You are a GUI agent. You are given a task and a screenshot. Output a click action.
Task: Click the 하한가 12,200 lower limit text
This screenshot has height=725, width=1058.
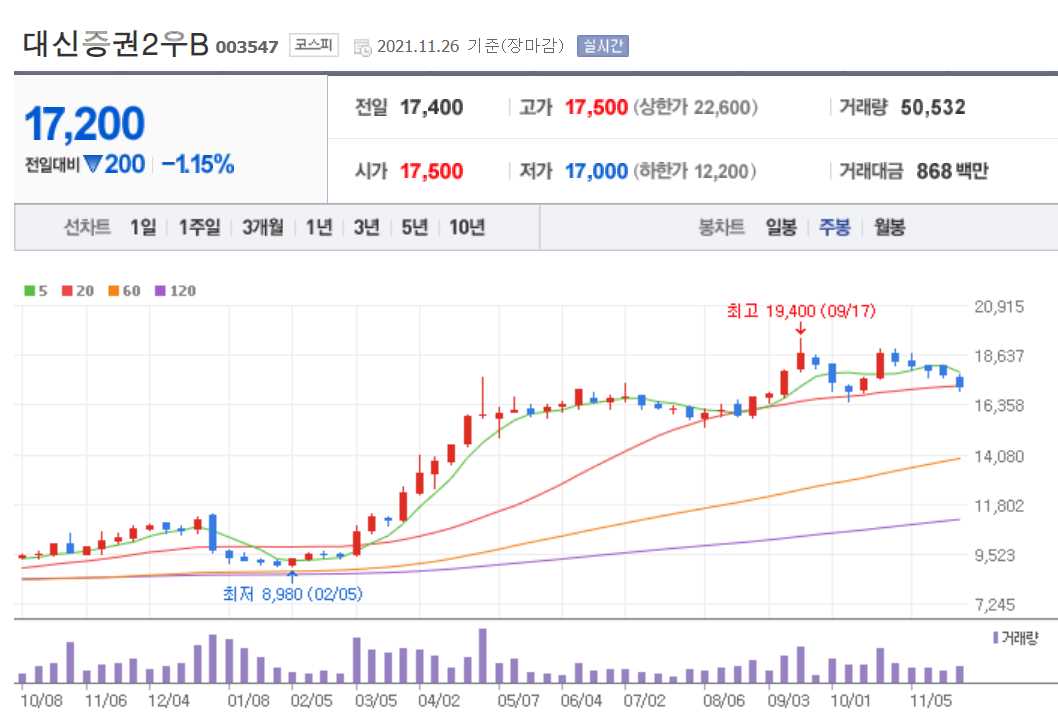(694, 171)
